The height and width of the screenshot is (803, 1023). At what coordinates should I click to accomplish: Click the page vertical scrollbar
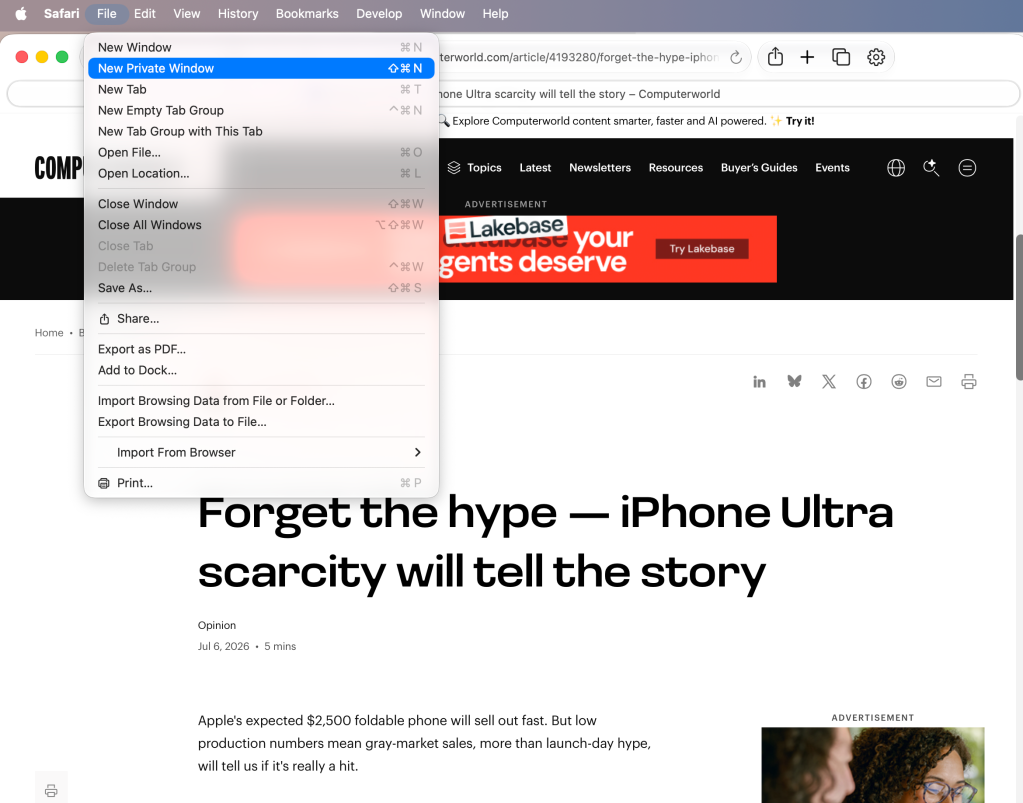[1019, 307]
